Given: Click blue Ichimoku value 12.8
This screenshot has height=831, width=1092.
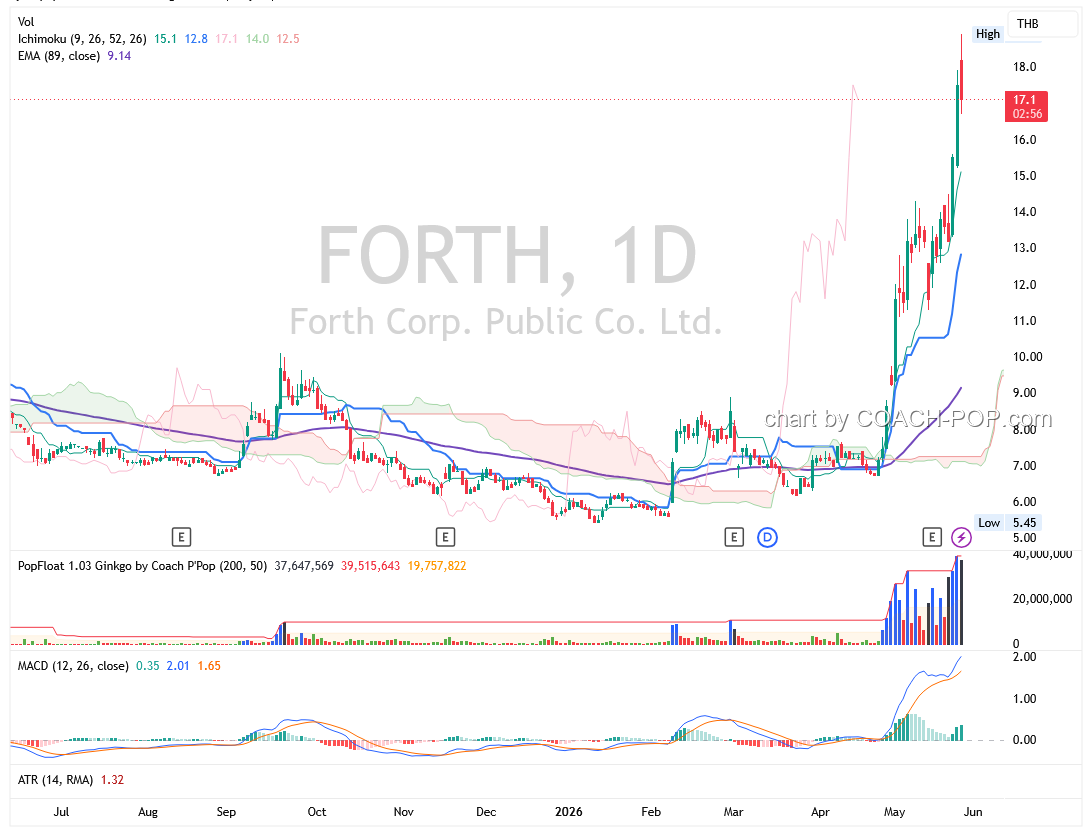Looking at the screenshot, I should tap(196, 39).
